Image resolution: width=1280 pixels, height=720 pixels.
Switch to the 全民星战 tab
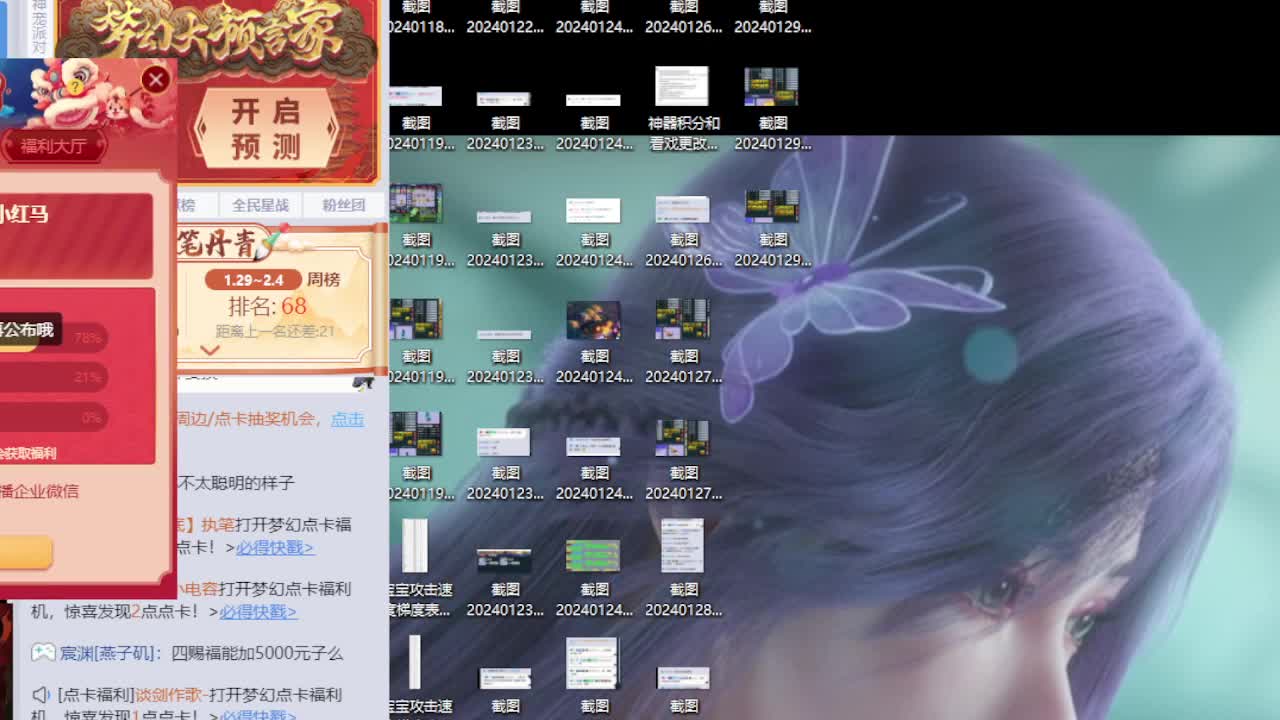260,205
